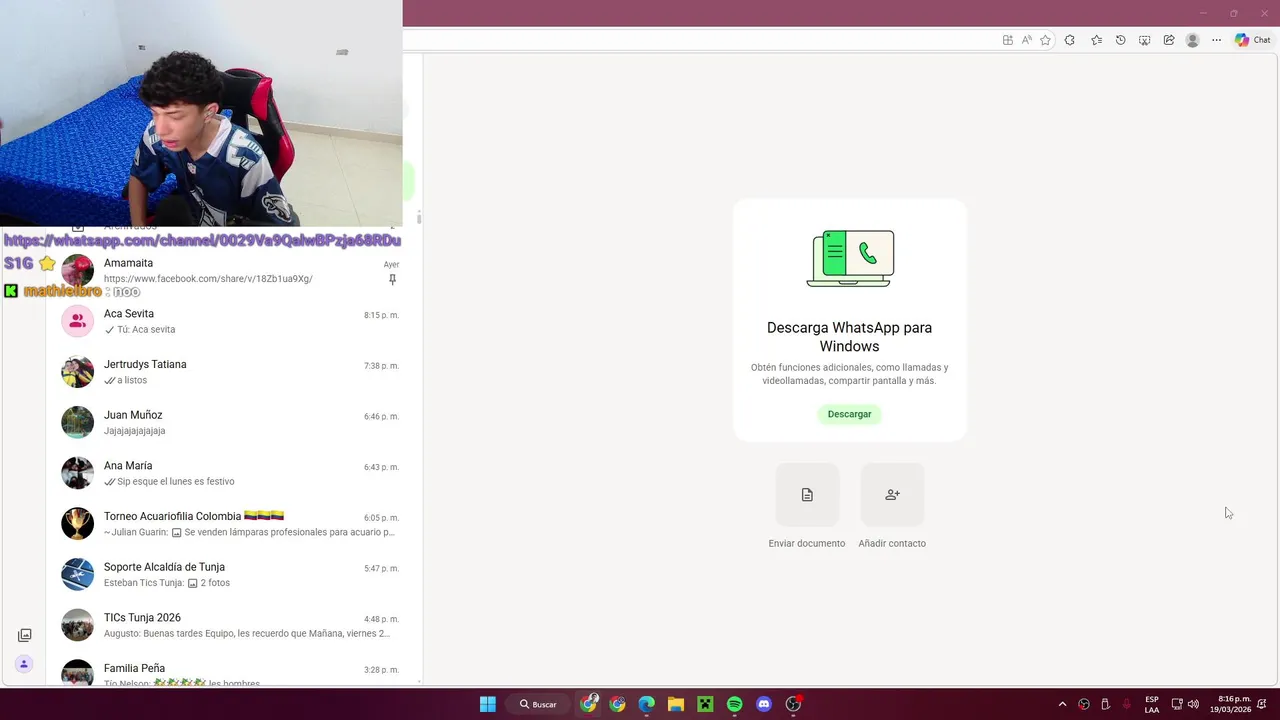1280x720 pixels.
Task: Expand hidden system tray icons
Action: [1062, 704]
